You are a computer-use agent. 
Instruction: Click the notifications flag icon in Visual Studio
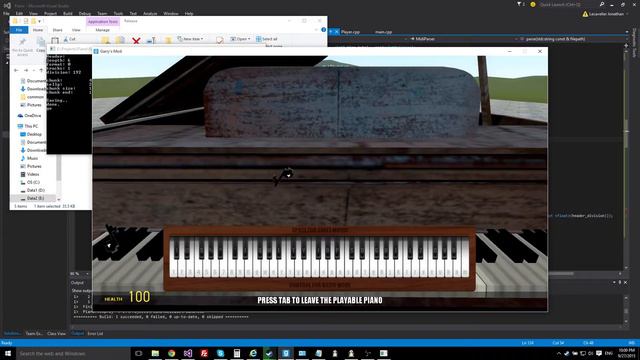click(520, 4)
